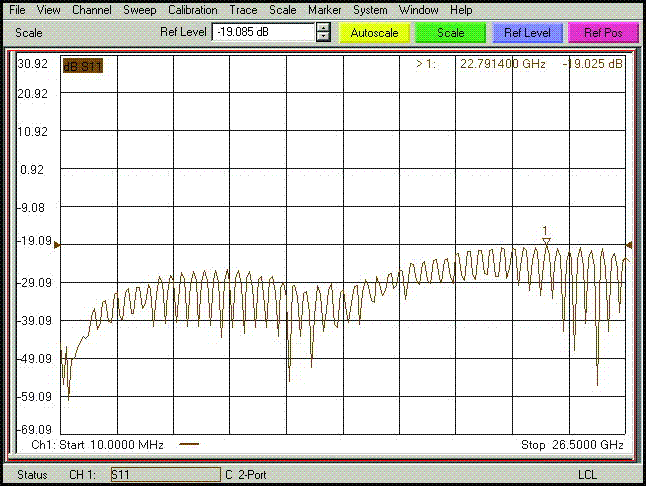
Task: Click the marker value -19.025 dB
Action: point(592,64)
